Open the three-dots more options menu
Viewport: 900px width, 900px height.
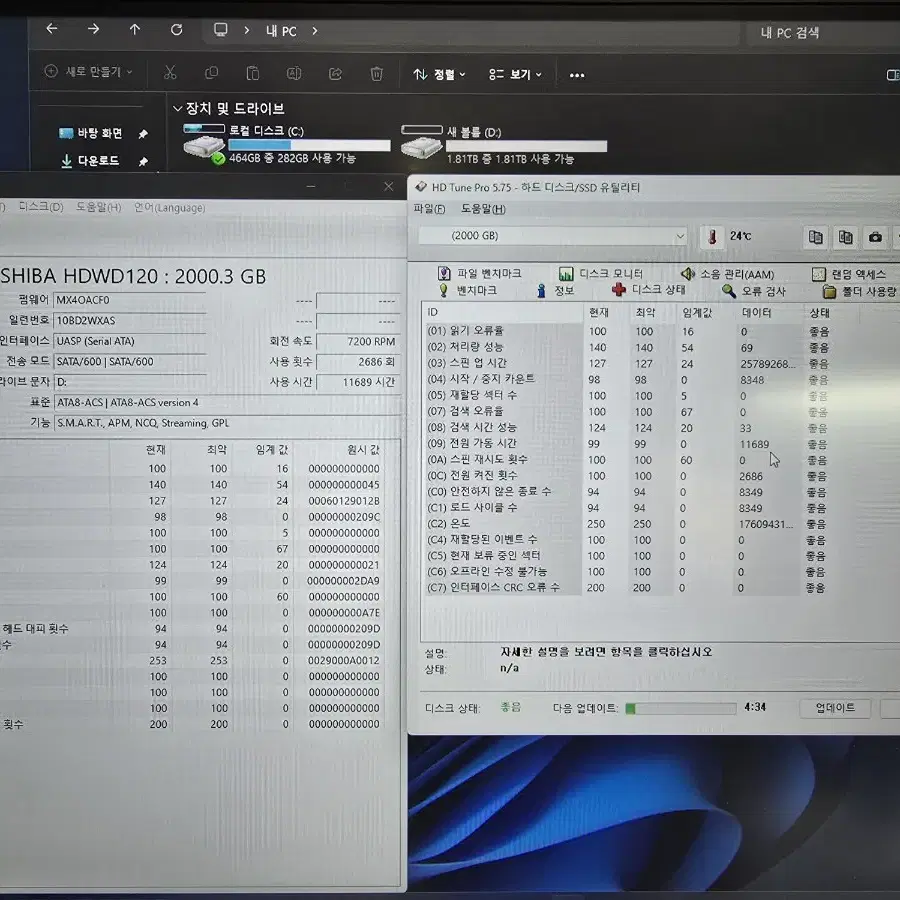577,75
